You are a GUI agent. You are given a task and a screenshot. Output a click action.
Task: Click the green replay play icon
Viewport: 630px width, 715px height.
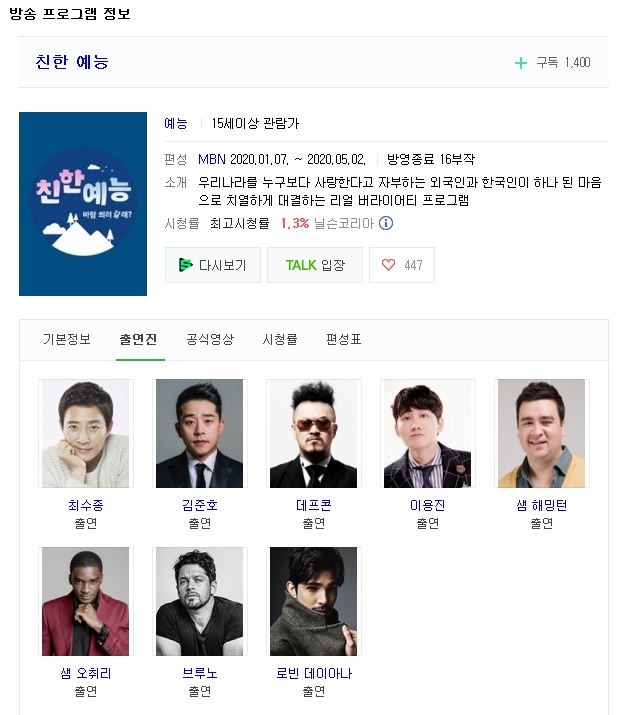[186, 264]
